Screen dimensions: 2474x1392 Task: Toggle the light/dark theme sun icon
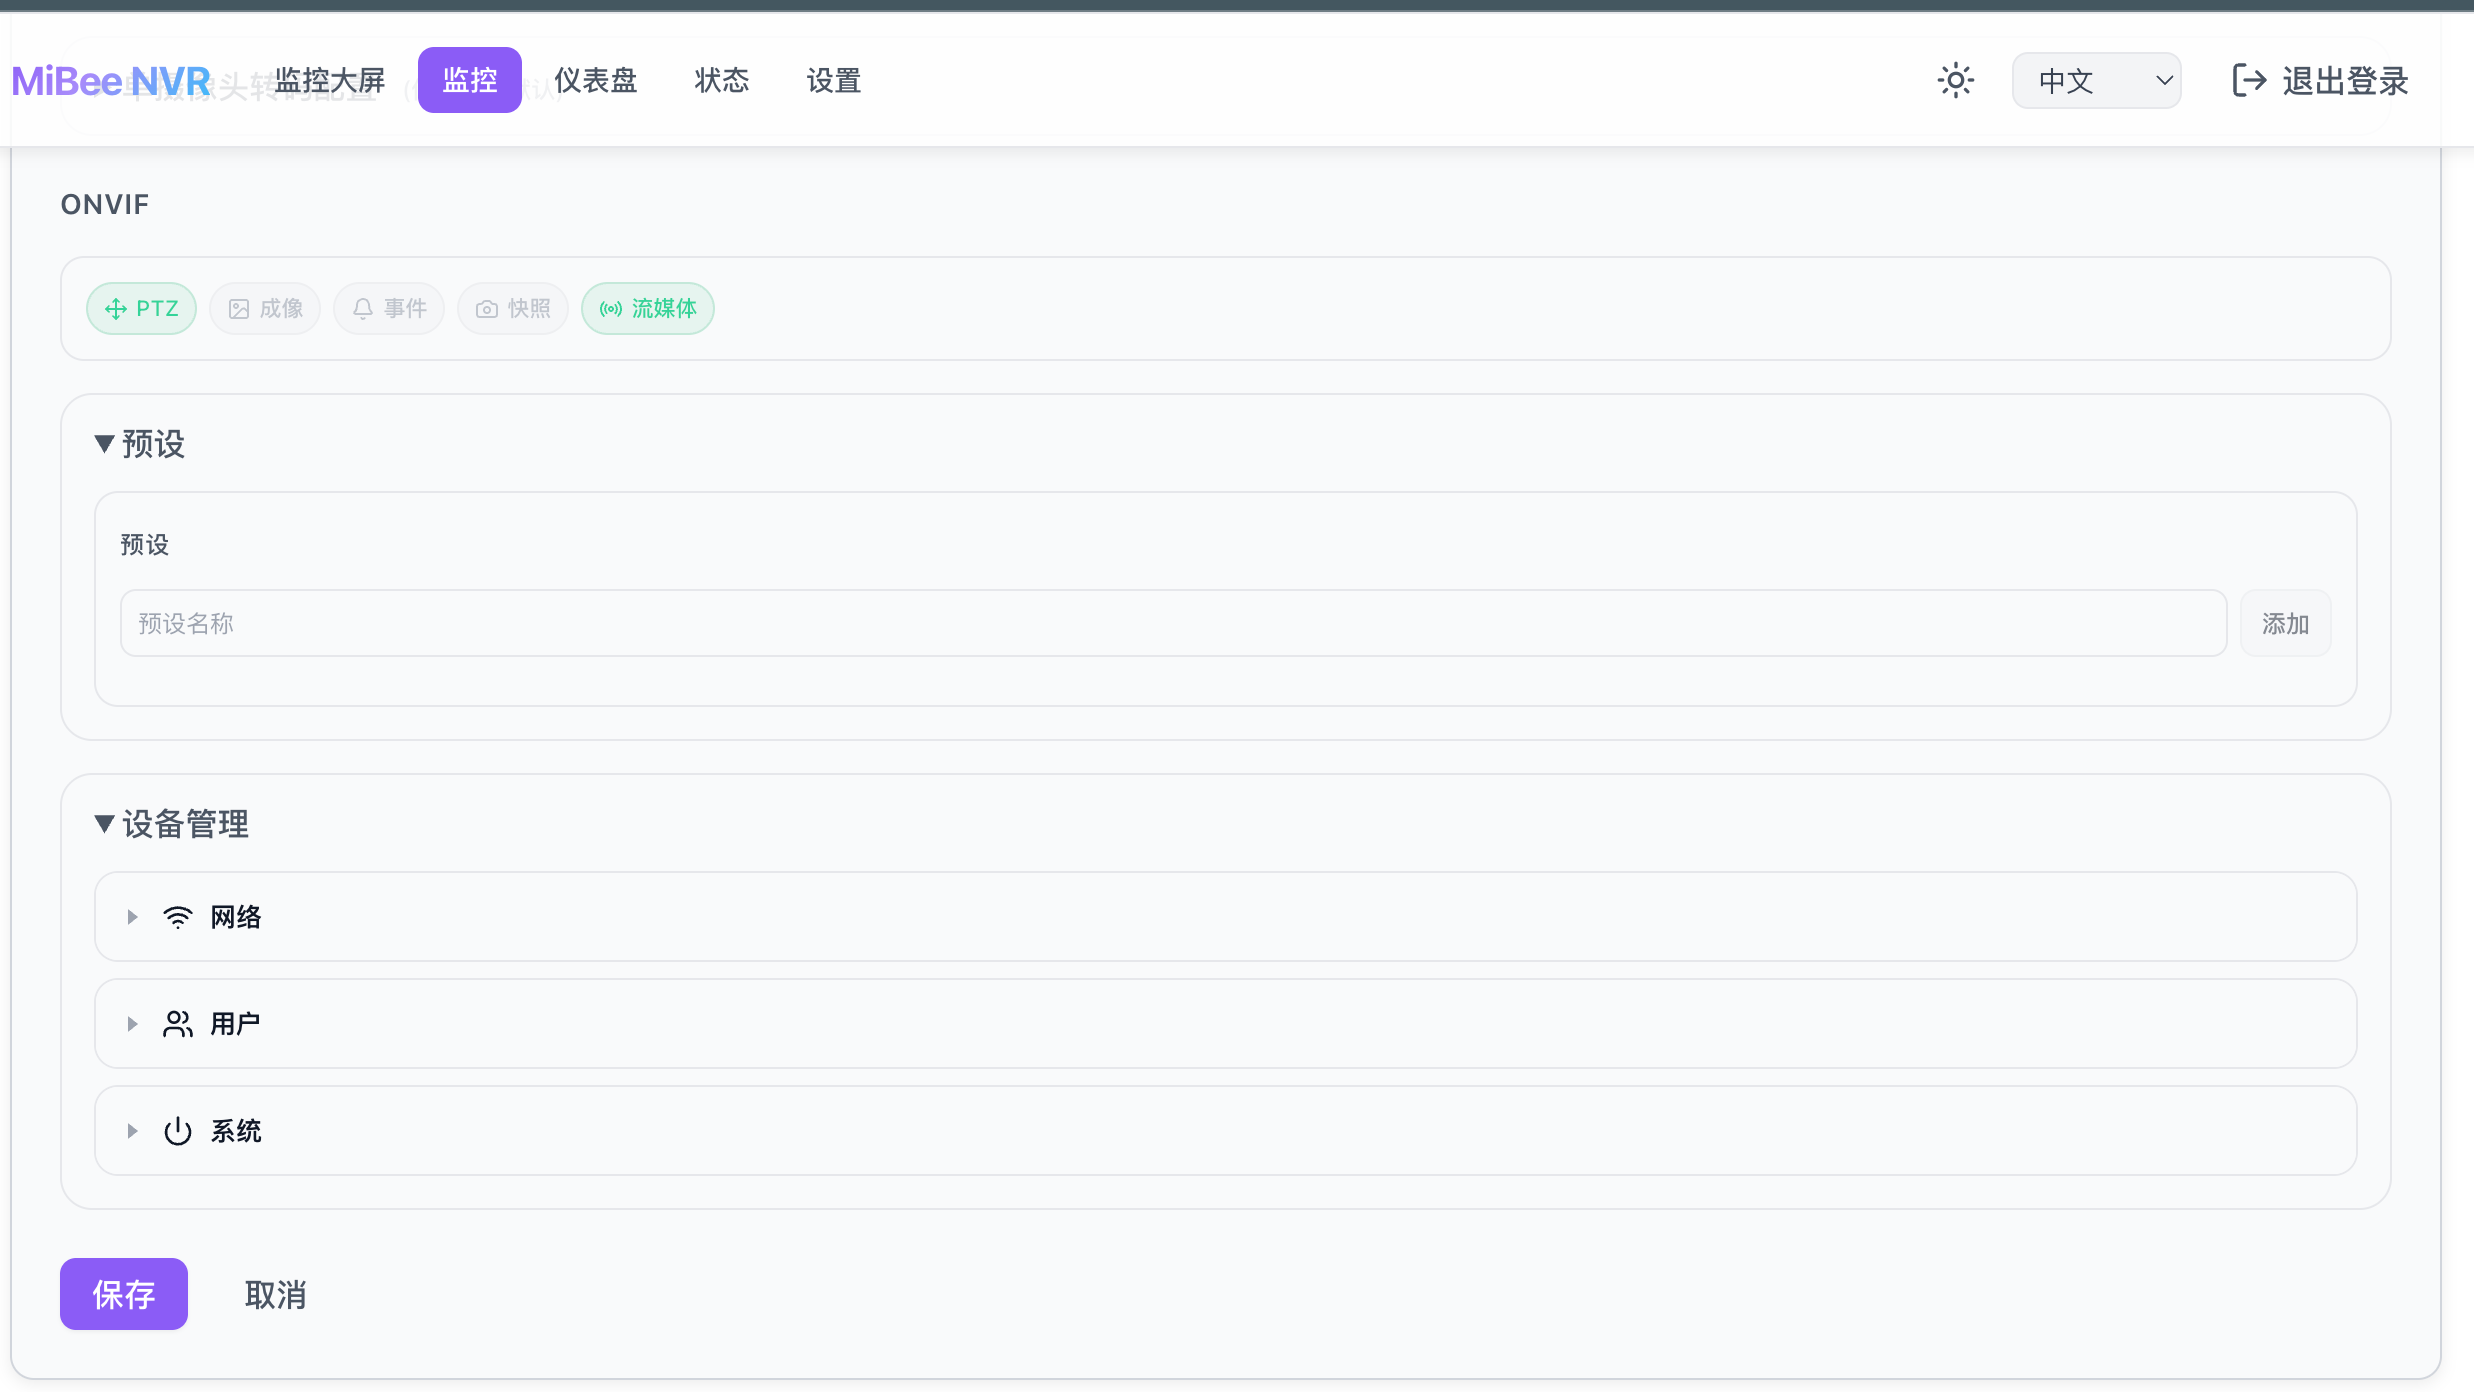point(1955,80)
